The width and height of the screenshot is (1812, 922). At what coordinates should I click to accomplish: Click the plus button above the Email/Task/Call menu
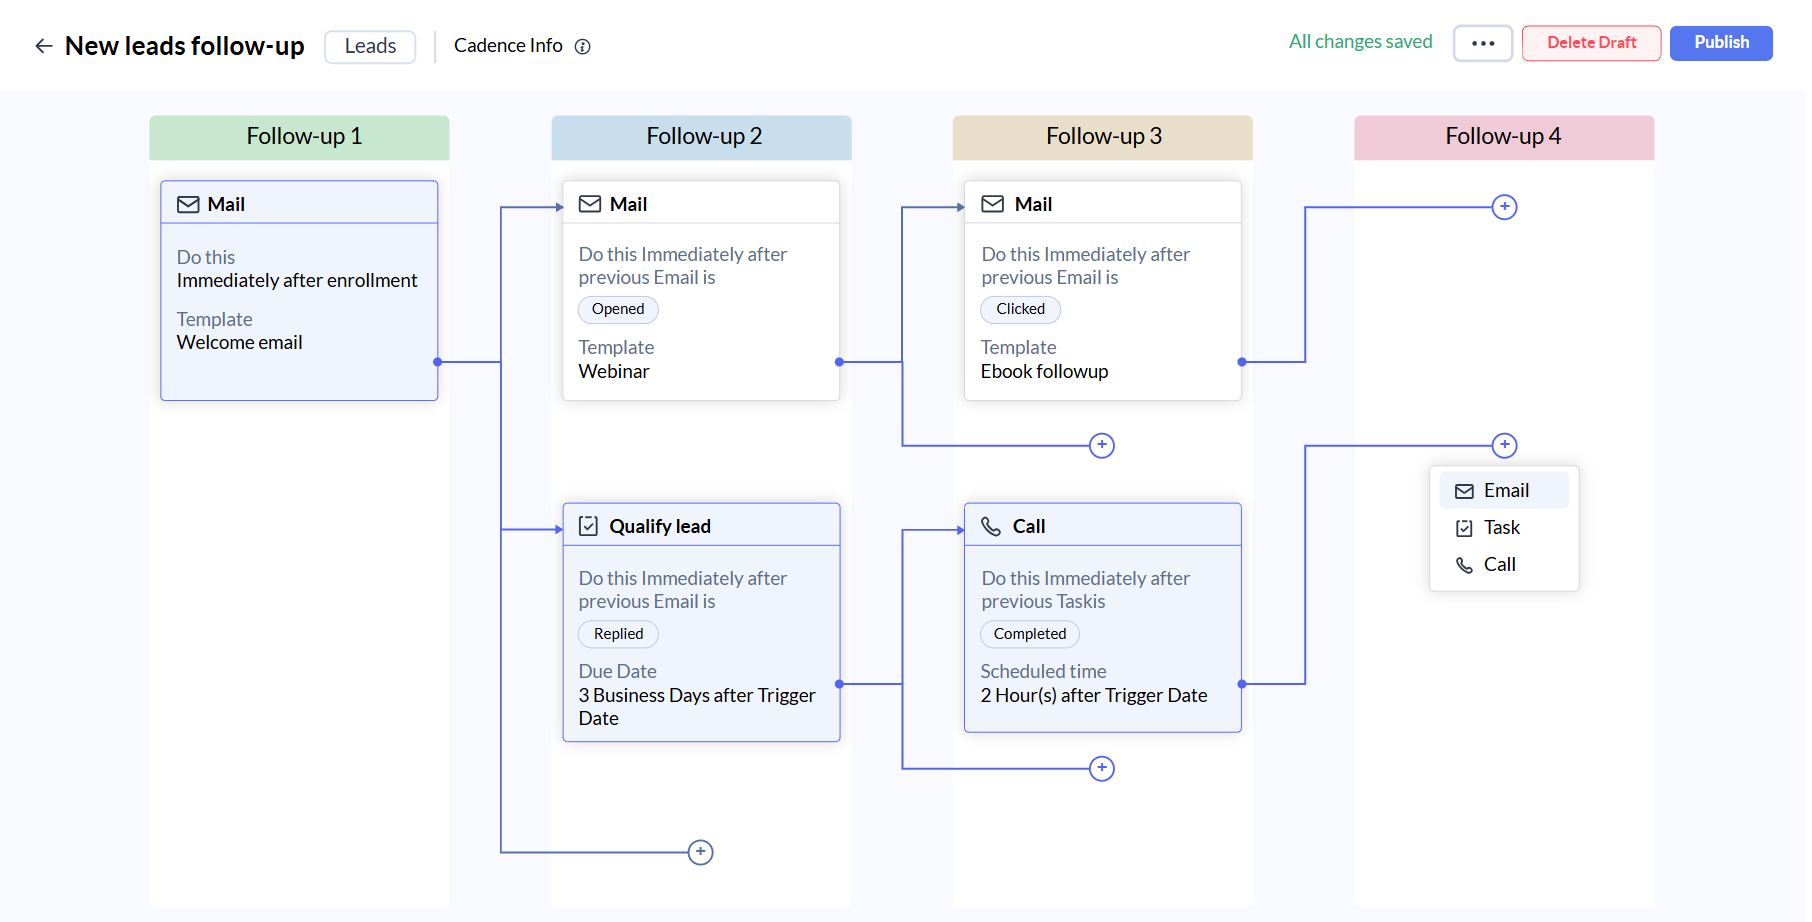click(x=1504, y=445)
